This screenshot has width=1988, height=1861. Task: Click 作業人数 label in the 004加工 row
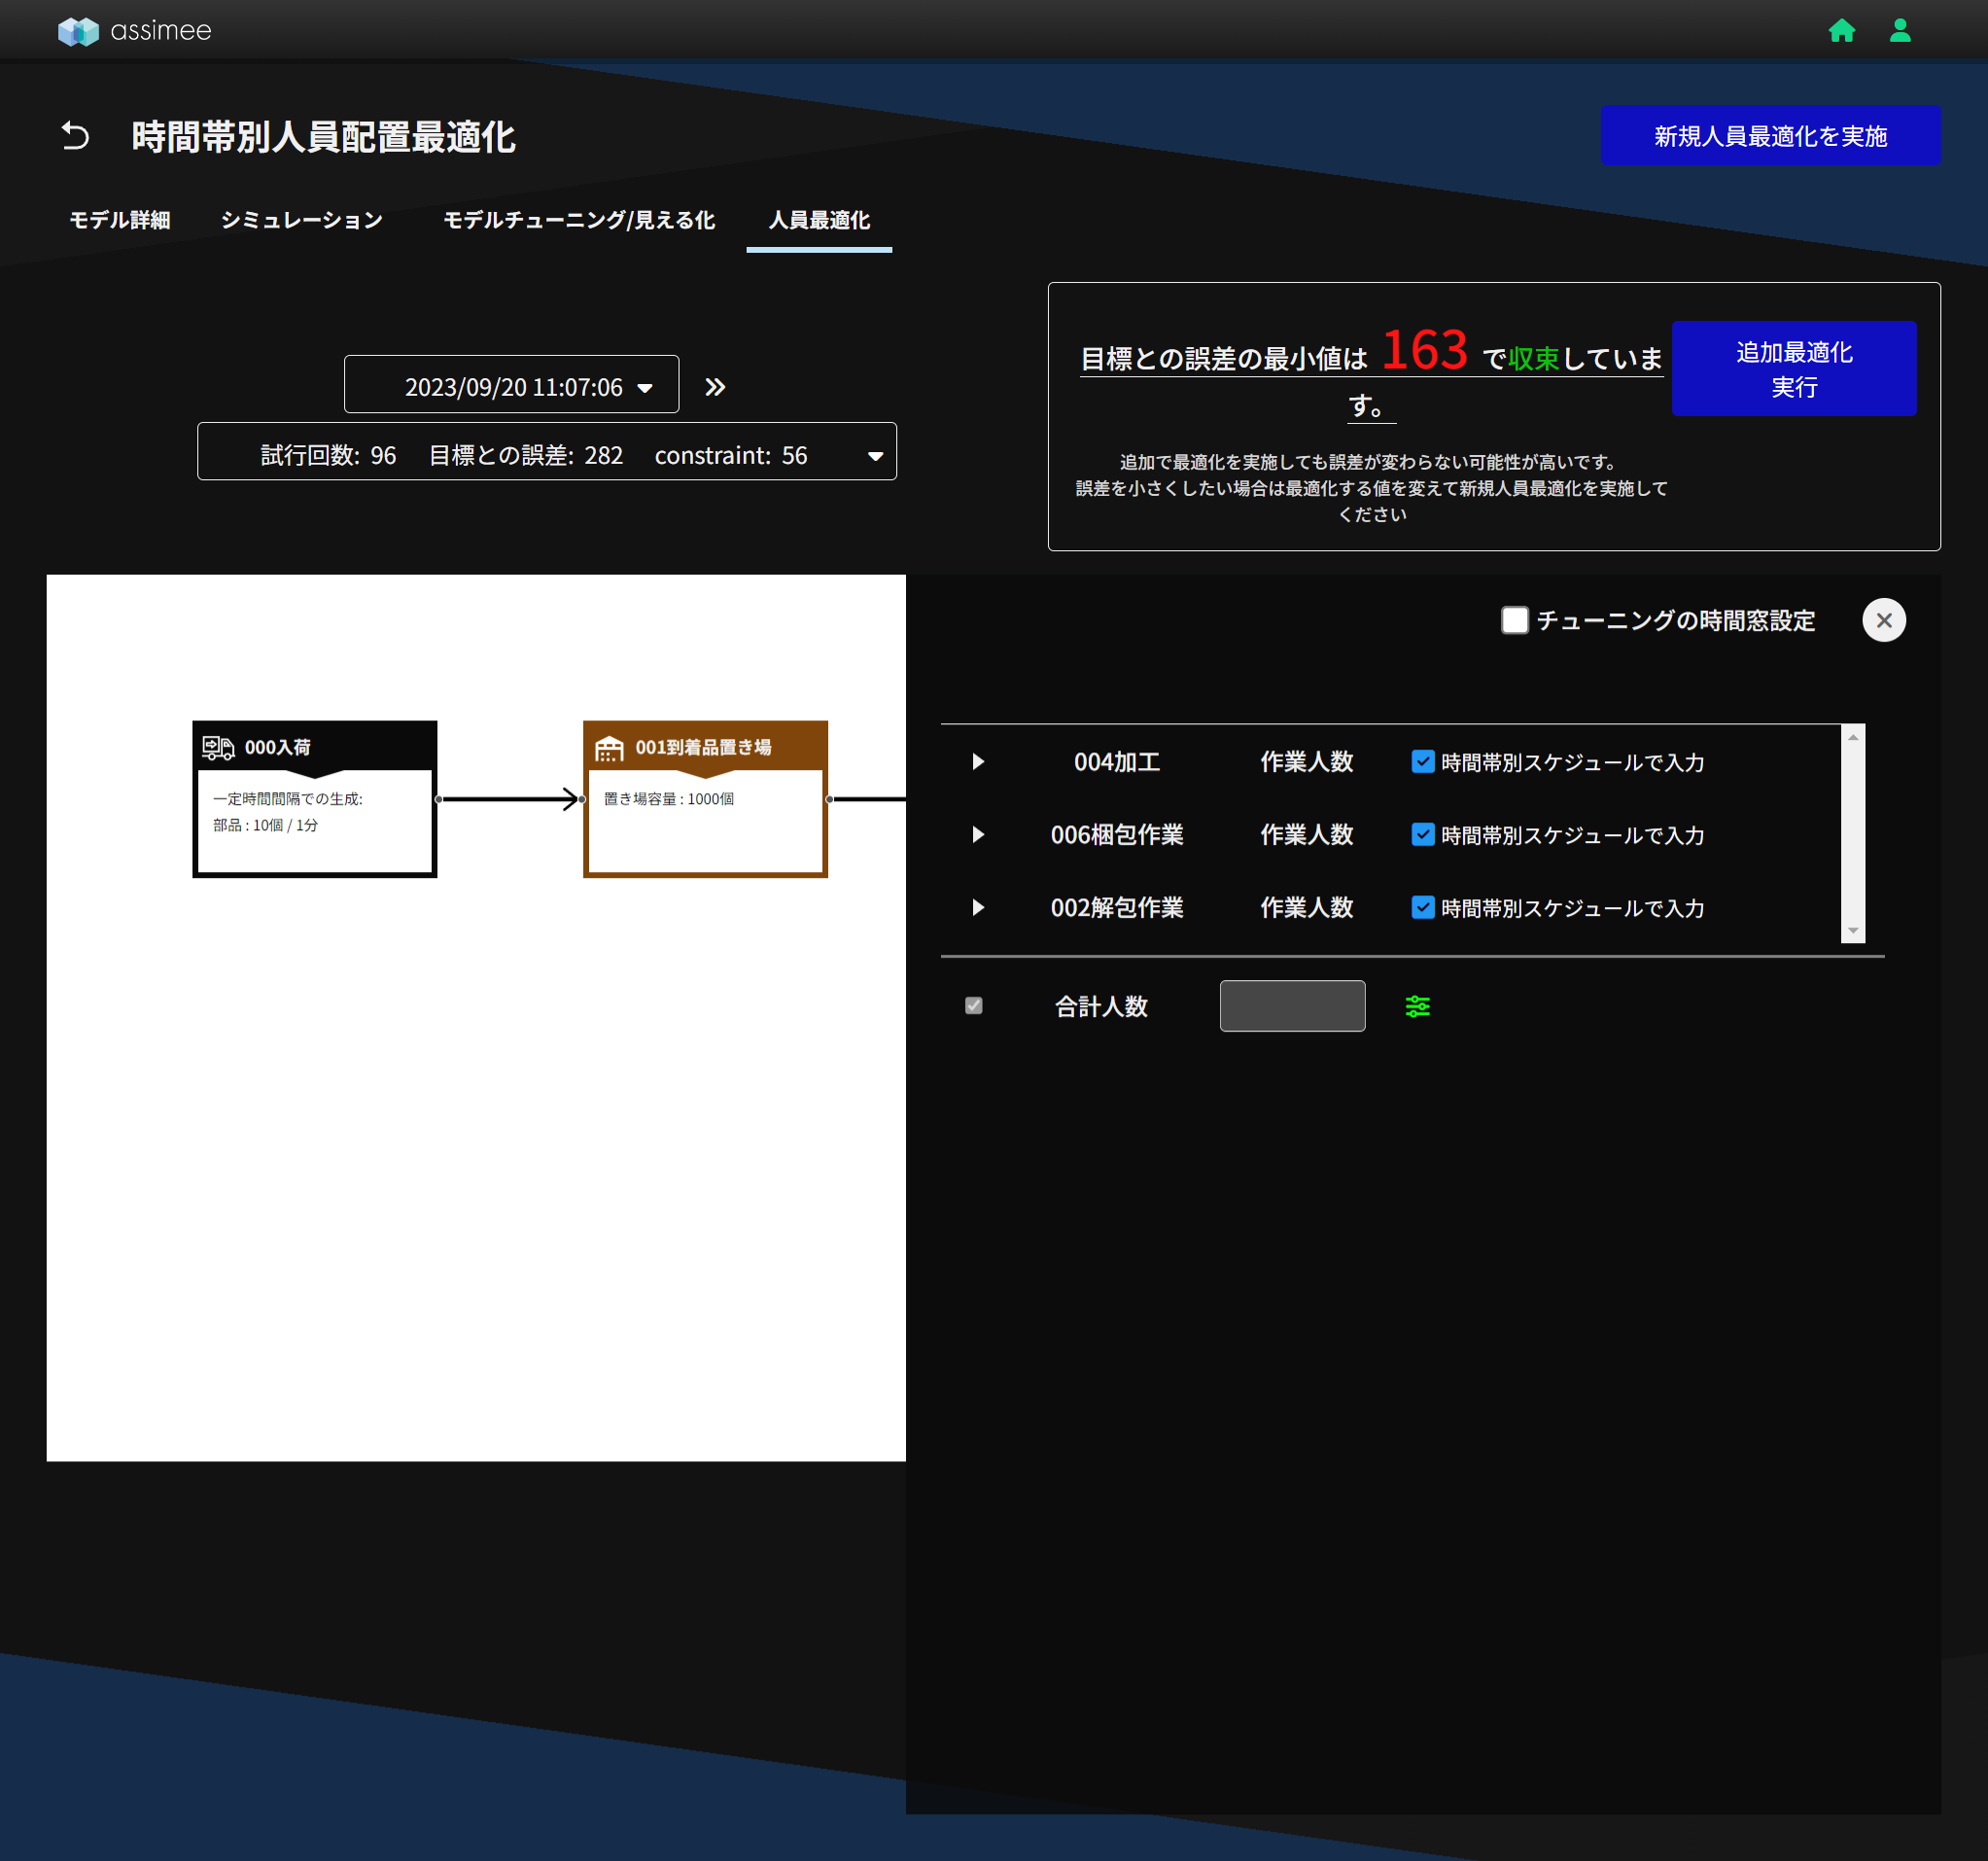coord(1306,762)
